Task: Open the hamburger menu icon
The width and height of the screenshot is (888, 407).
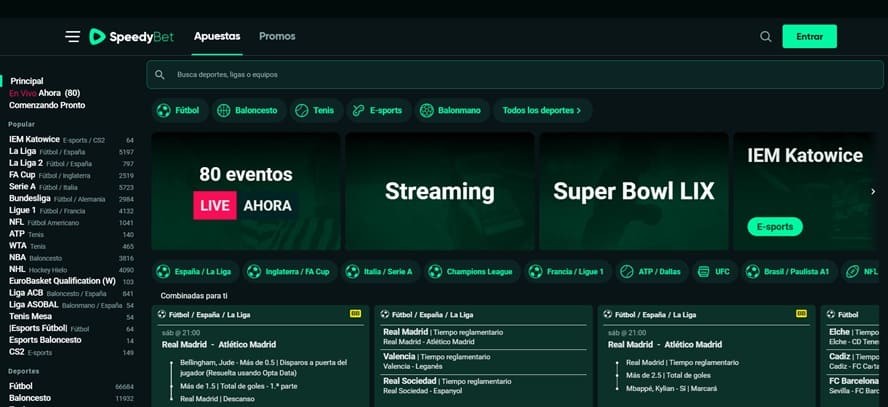Action: pos(72,37)
